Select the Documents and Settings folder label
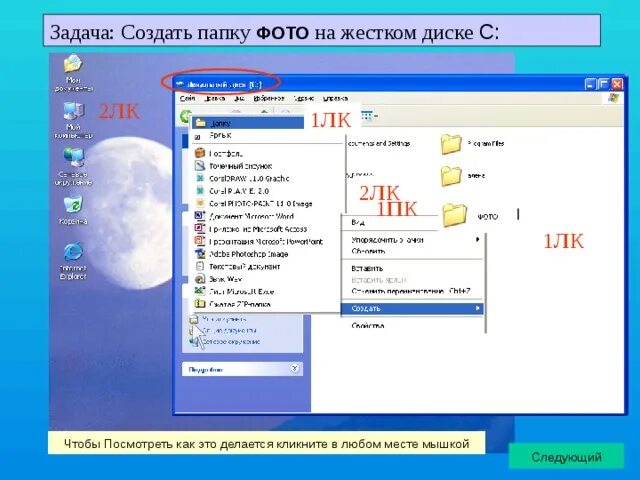 click(x=378, y=144)
